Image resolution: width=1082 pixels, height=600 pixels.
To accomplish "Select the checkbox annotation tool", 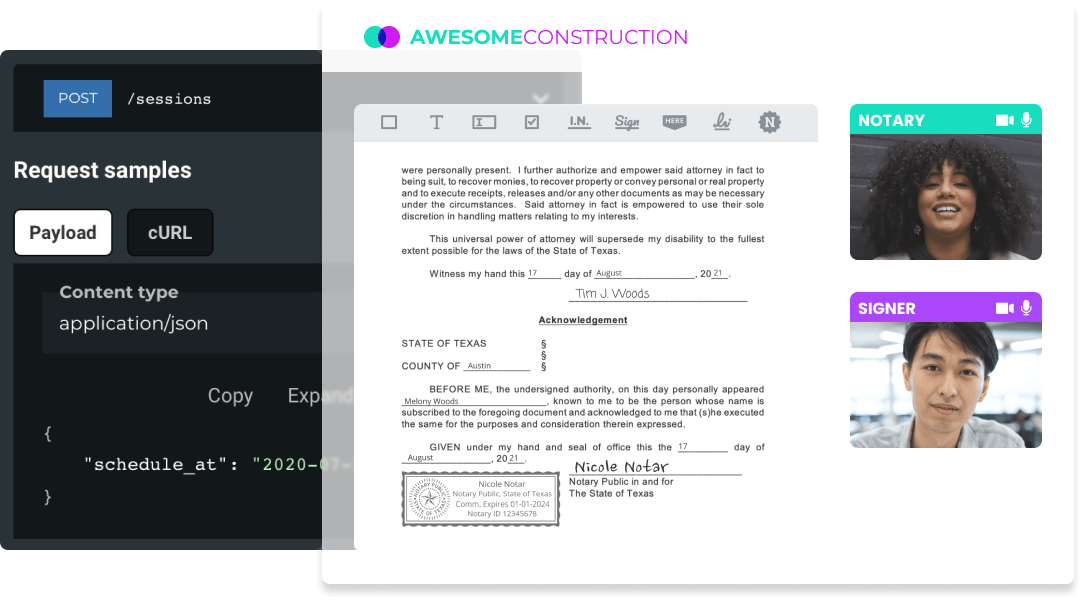I will point(531,122).
